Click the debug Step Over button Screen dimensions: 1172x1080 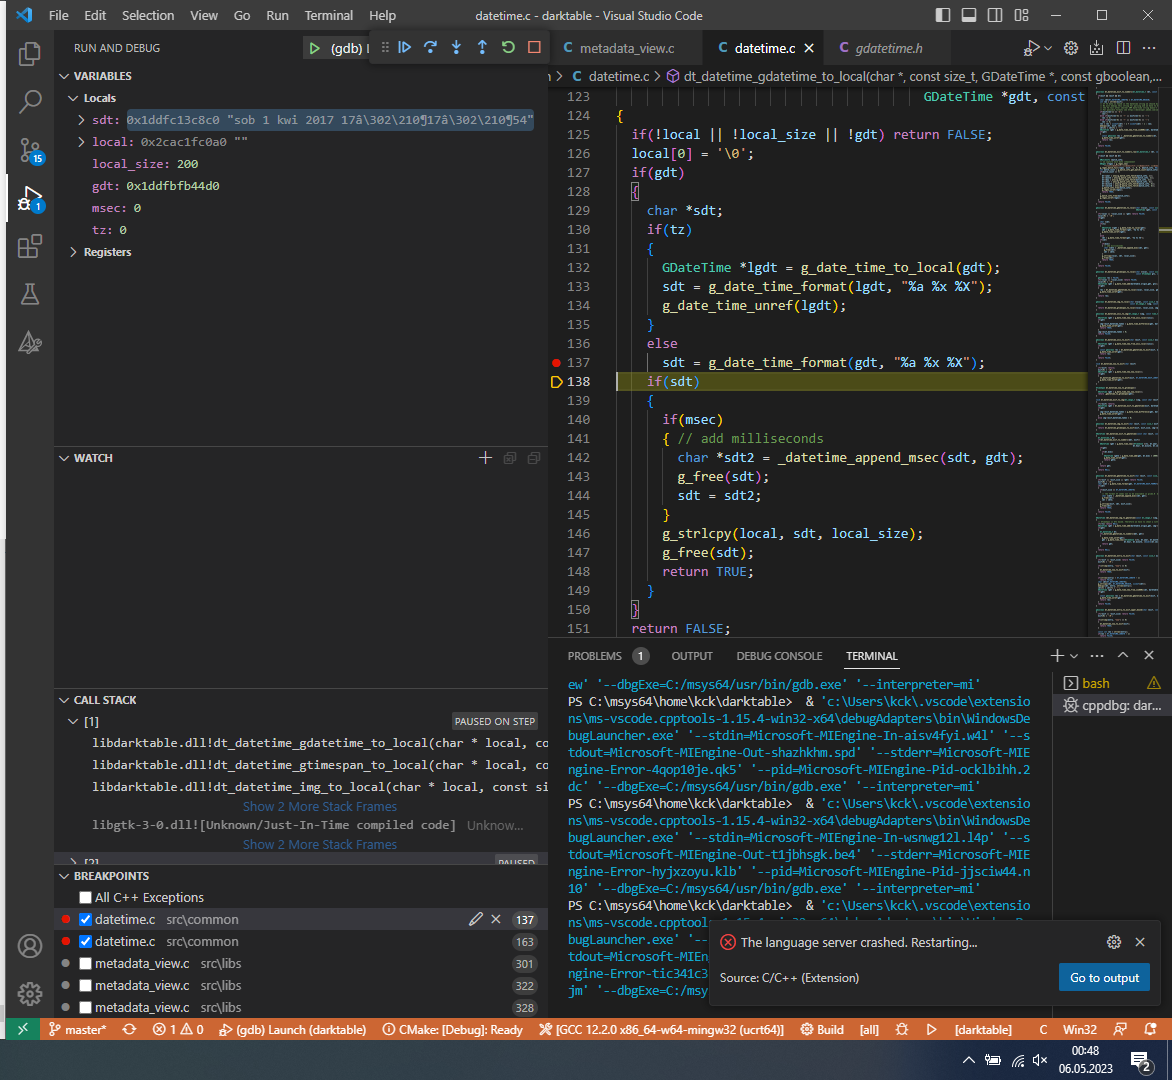[430, 47]
